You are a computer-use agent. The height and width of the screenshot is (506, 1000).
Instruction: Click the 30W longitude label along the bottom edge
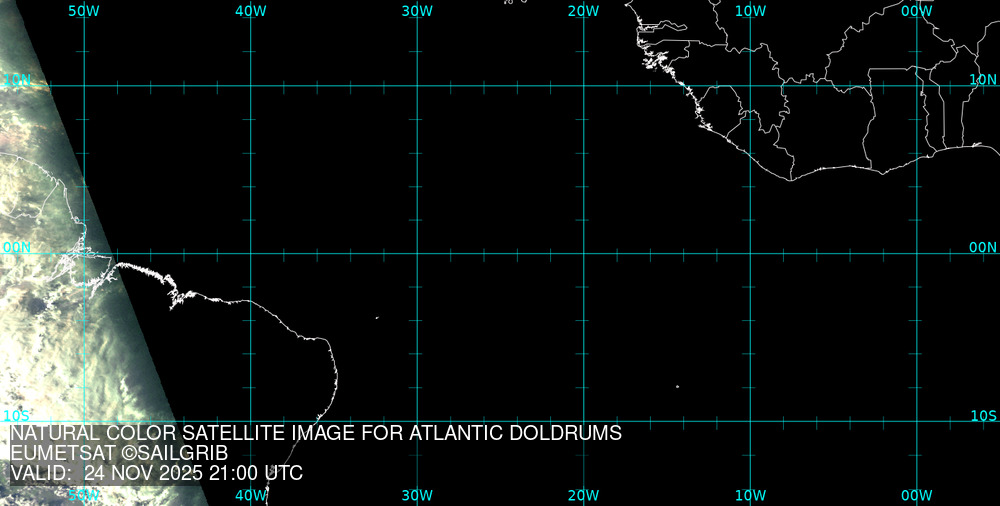click(x=417, y=495)
